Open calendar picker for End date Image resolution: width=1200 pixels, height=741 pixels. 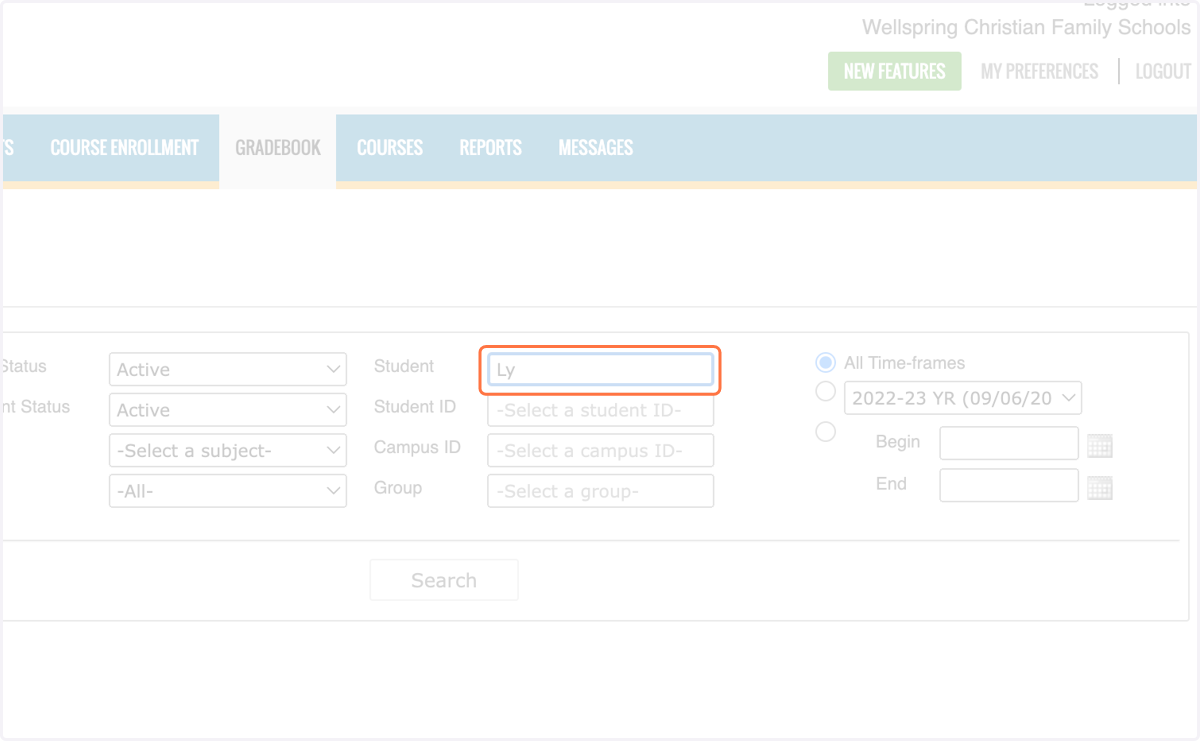click(x=1099, y=488)
